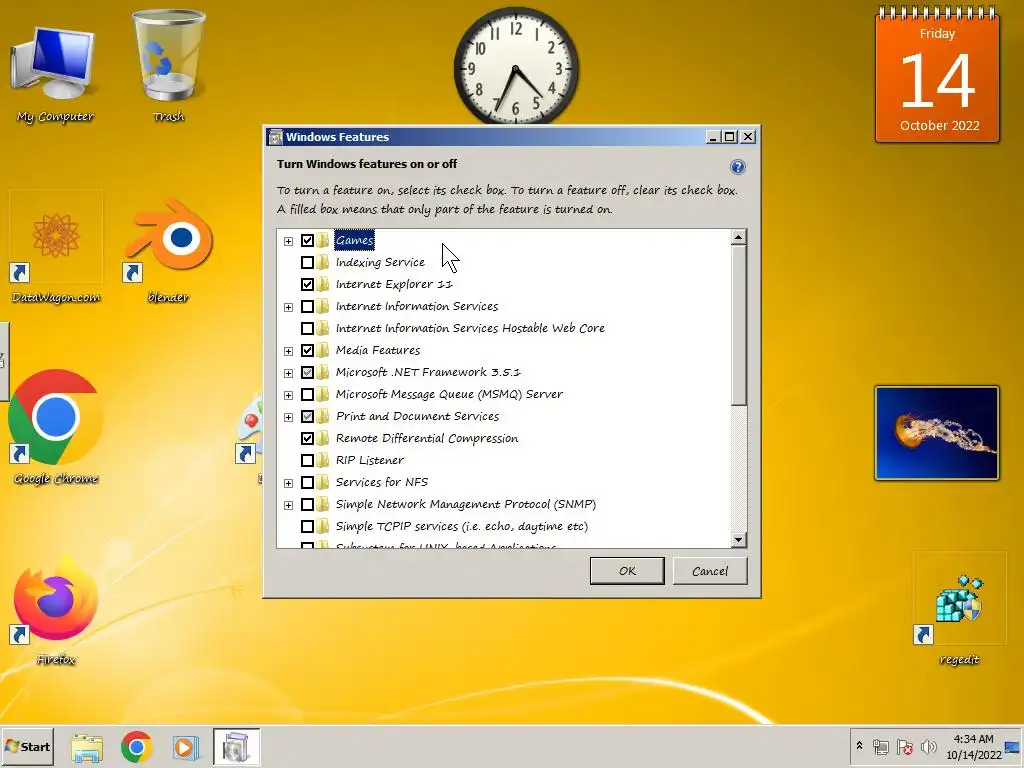The height and width of the screenshot is (768, 1024).
Task: Check IIS Hostable Web Core checkbox
Action: 307,328
